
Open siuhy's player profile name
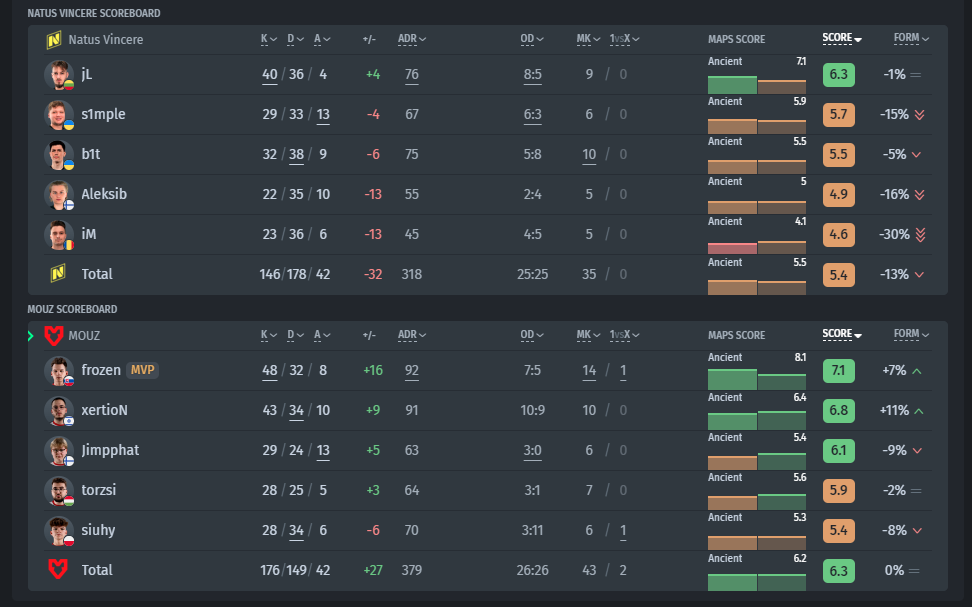pos(98,530)
